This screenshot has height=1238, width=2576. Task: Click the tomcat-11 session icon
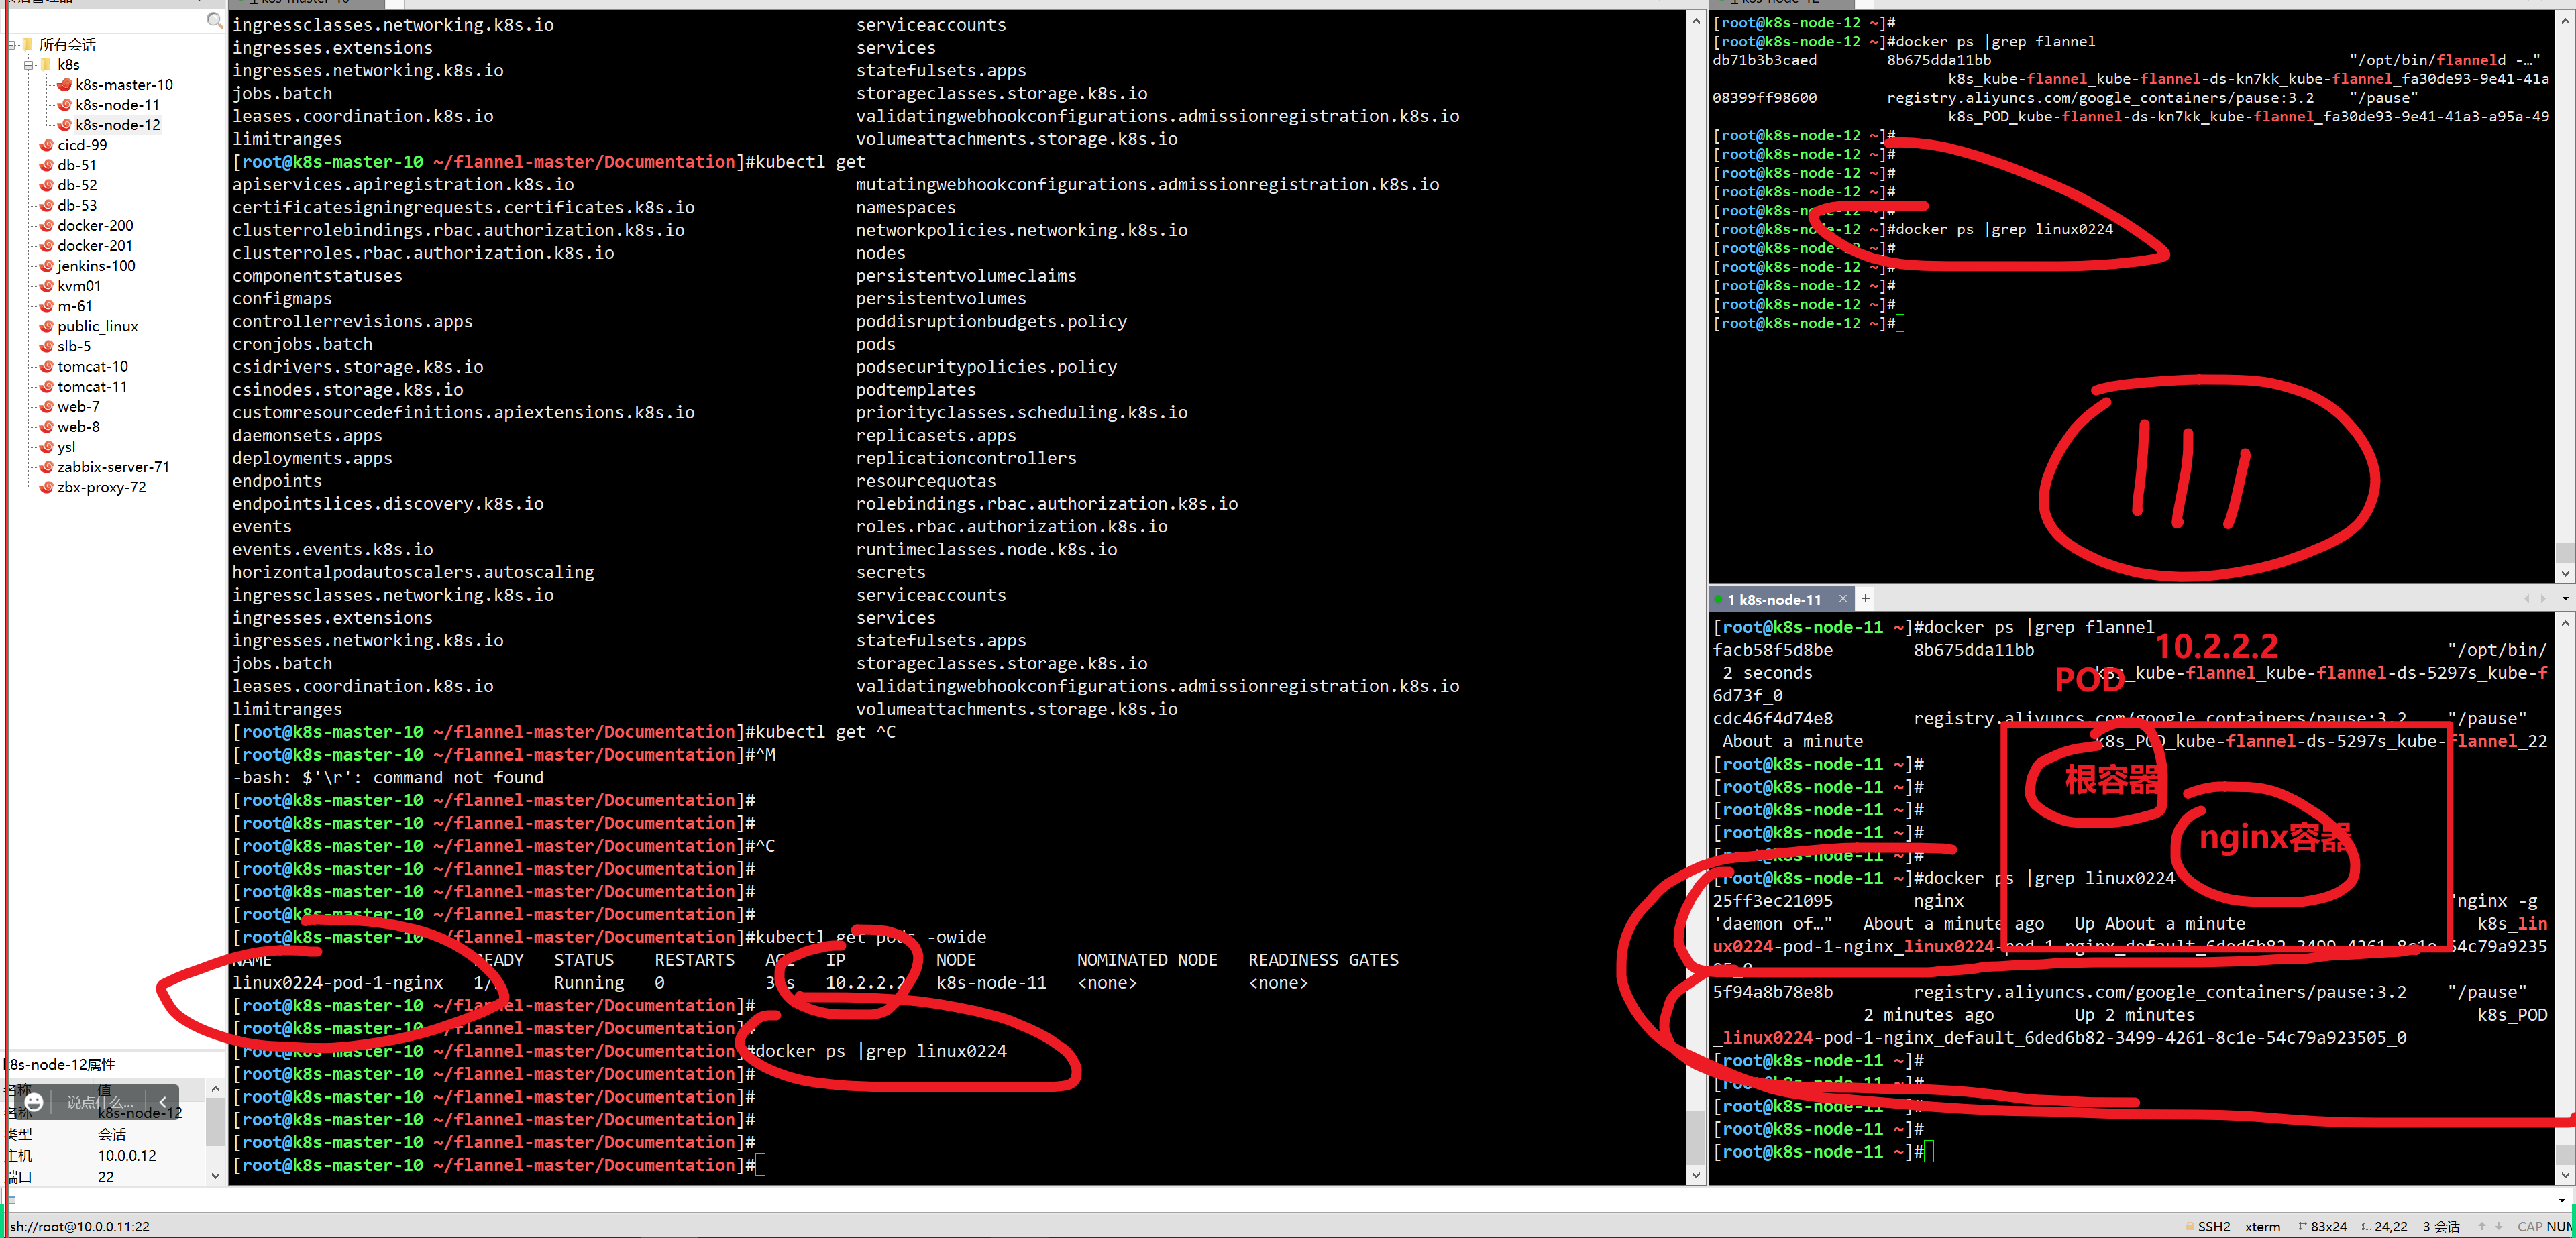coord(46,387)
